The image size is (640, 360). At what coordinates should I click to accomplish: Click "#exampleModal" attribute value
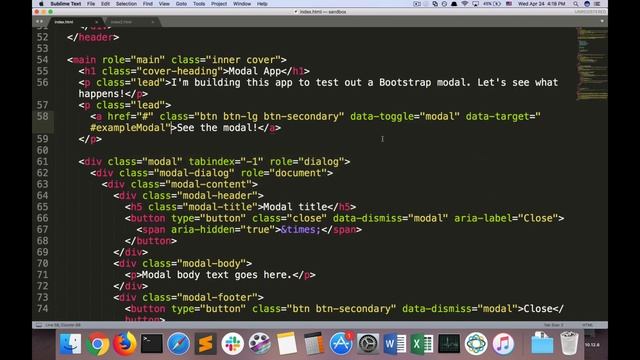[x=127, y=128]
